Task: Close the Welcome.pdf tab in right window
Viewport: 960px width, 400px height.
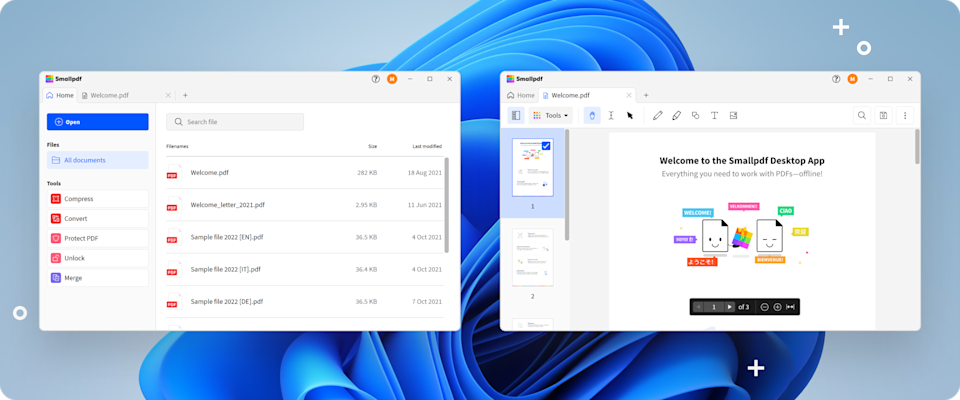Action: pyautogui.click(x=629, y=96)
